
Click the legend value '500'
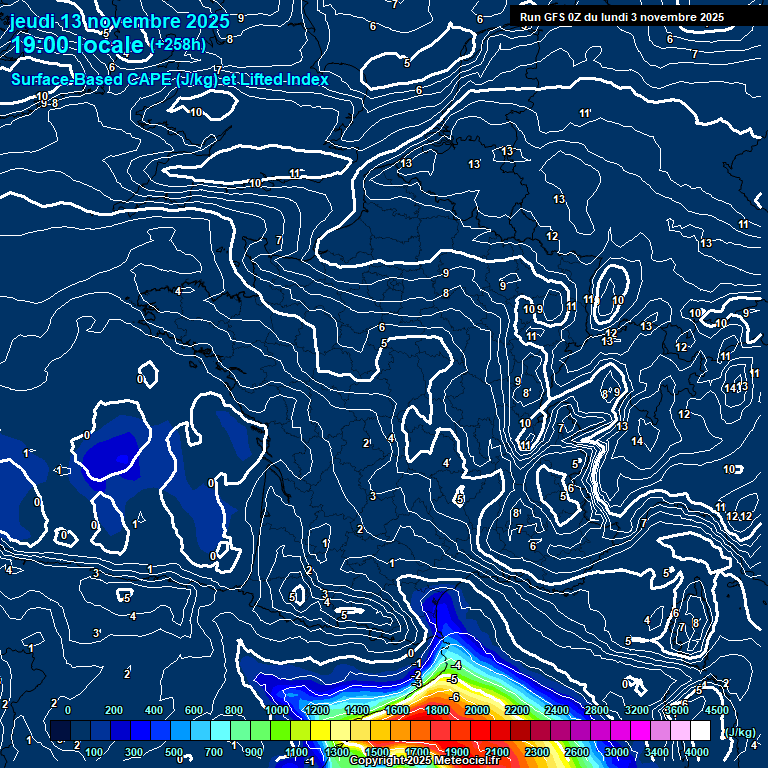(174, 752)
